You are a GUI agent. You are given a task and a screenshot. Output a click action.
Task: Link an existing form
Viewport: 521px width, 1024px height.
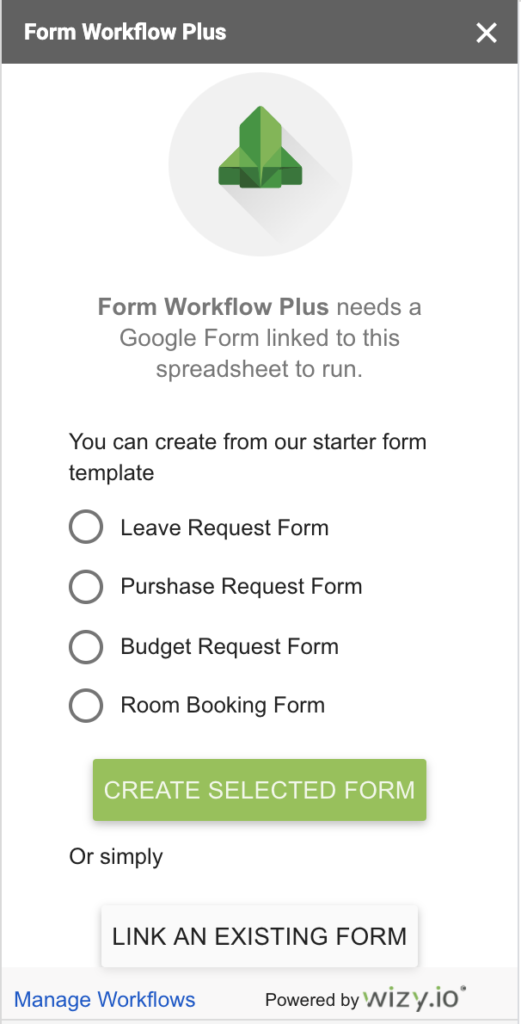(259, 936)
